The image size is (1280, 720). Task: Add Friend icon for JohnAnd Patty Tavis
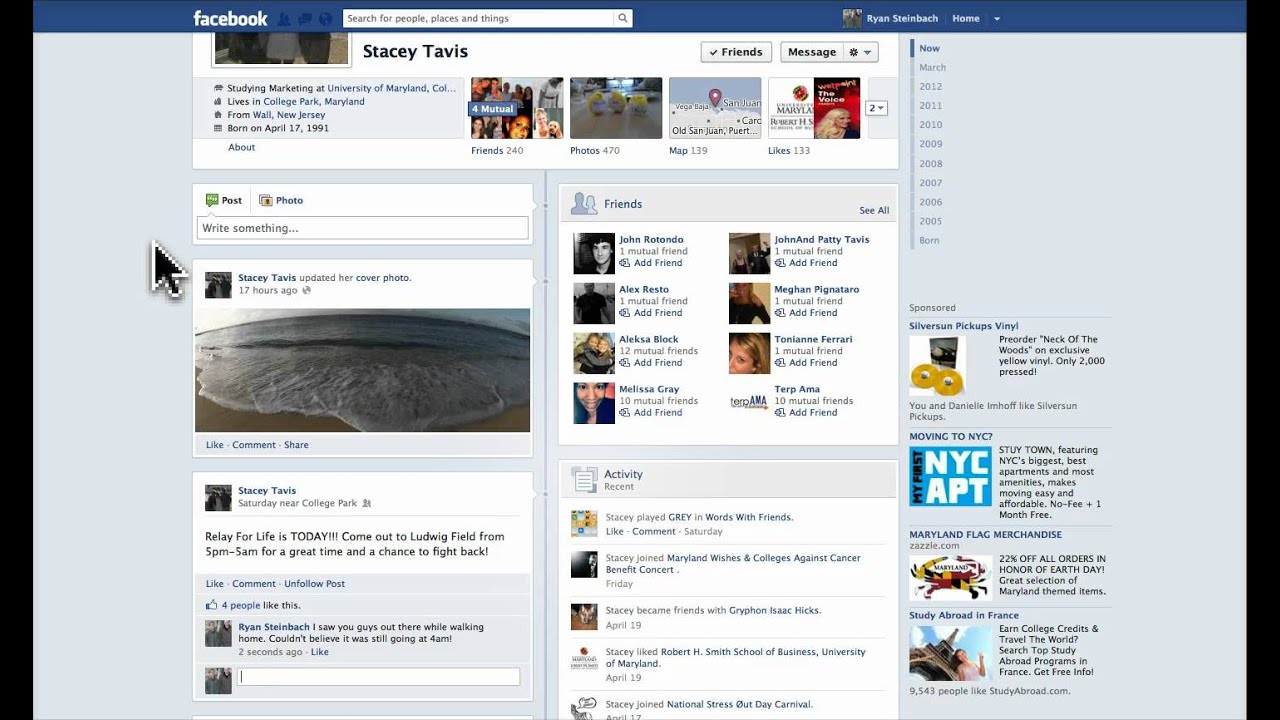pos(779,263)
